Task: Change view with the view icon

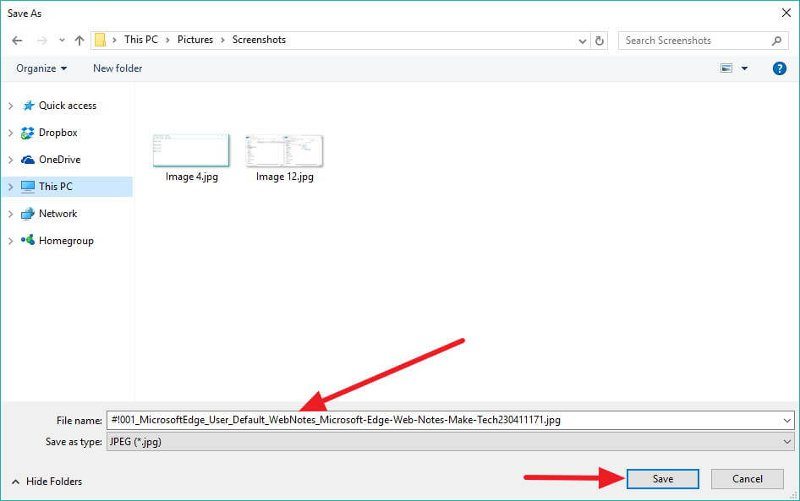Action: [726, 68]
